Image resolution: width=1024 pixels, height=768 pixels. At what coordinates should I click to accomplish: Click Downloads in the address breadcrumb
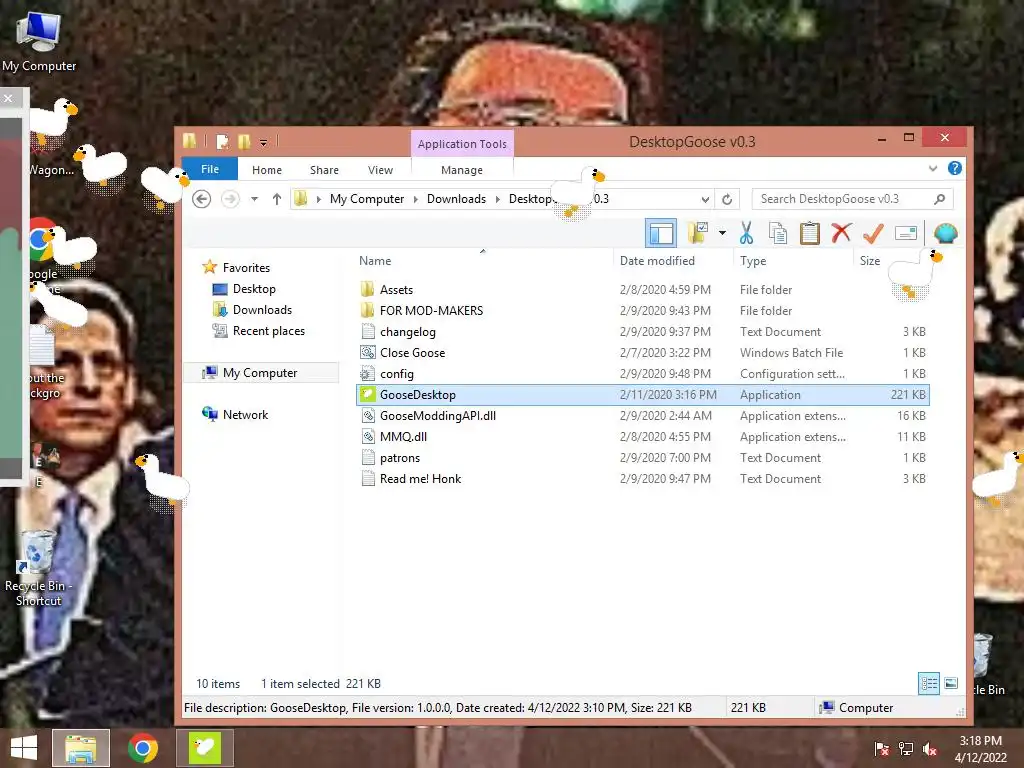[x=456, y=199]
